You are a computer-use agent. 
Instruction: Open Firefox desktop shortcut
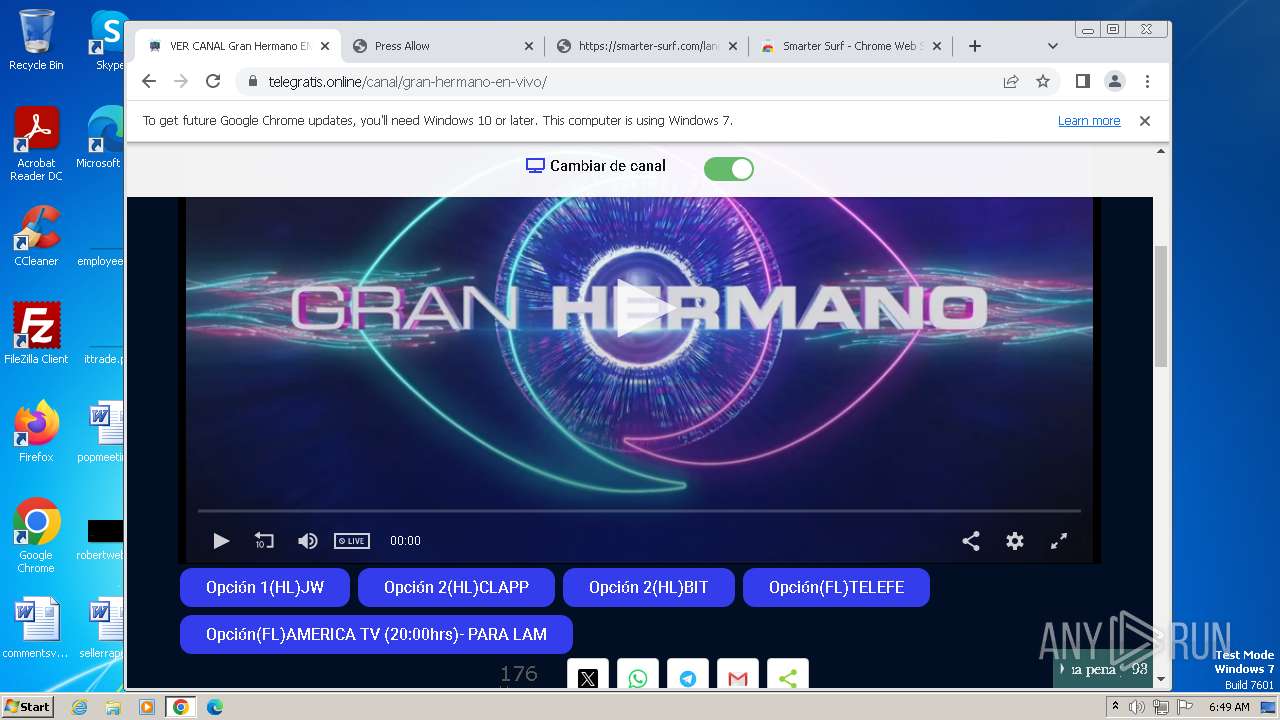36,432
